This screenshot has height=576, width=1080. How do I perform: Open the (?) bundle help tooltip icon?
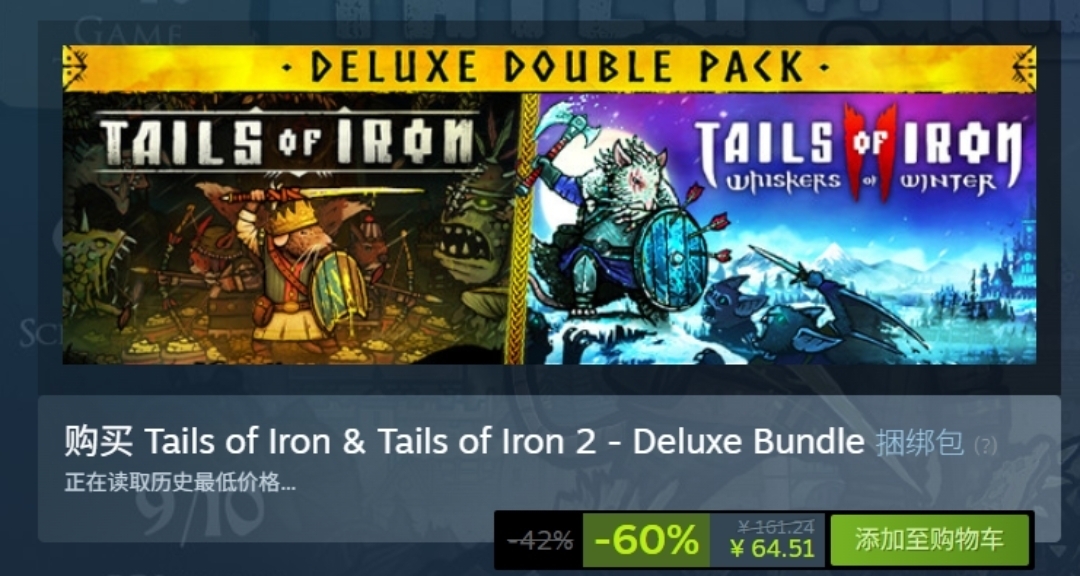click(986, 446)
